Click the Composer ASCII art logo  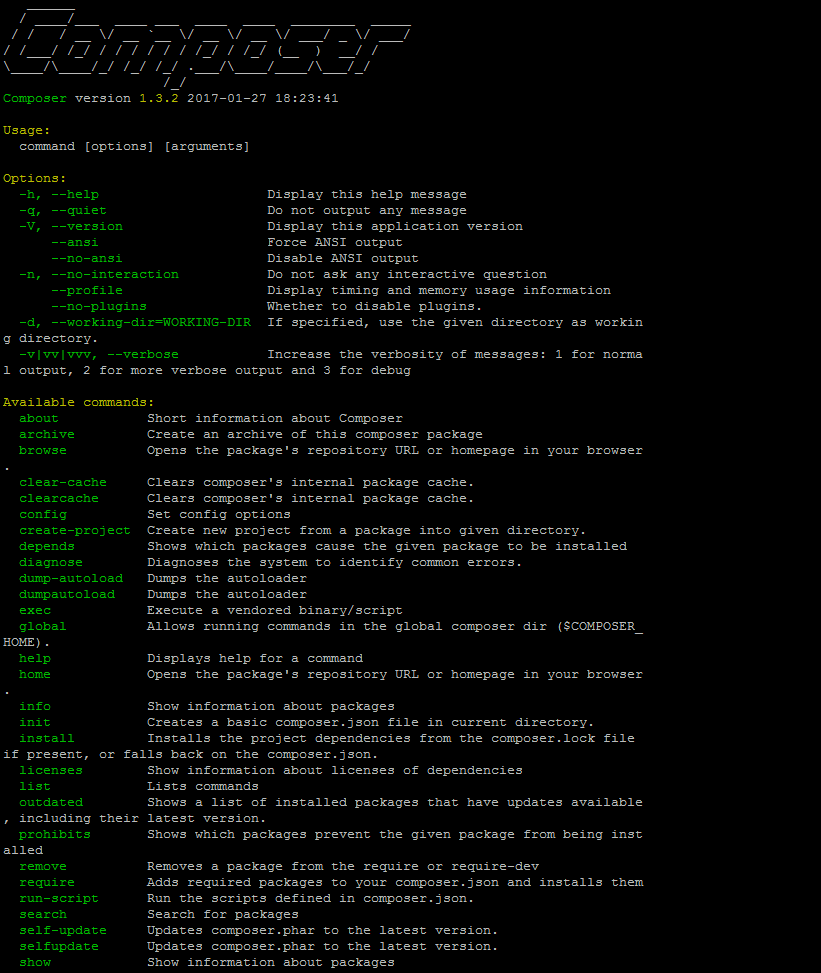207,48
